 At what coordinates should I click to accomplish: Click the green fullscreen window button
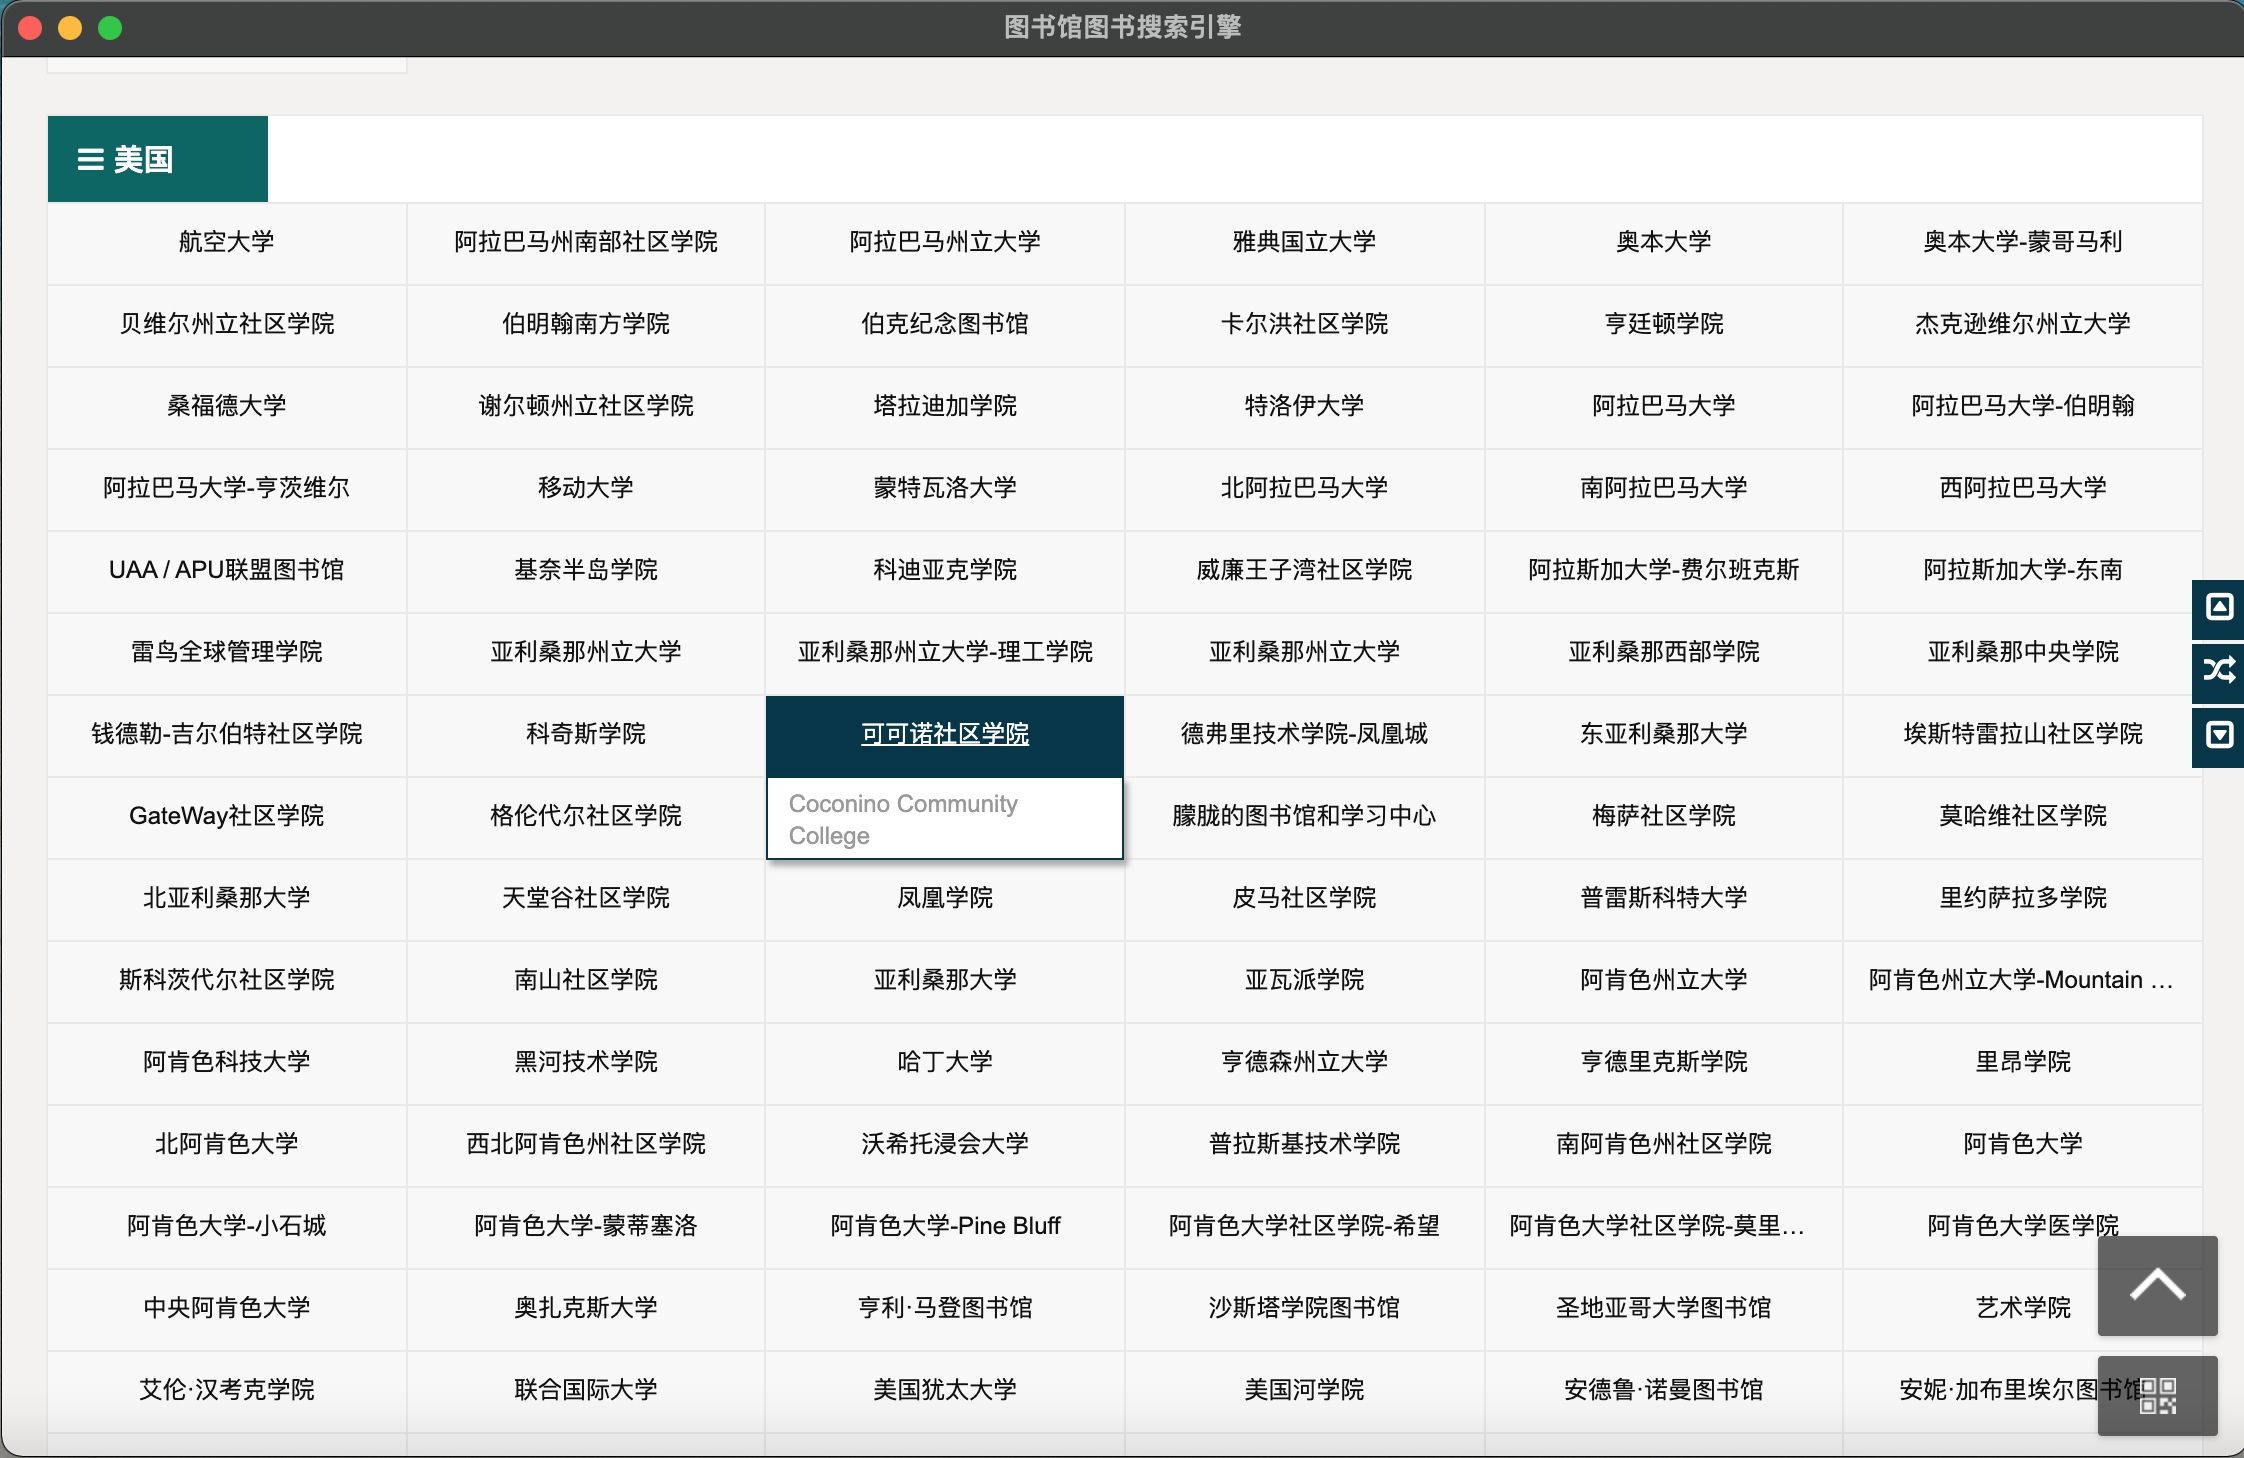pyautogui.click(x=110, y=28)
